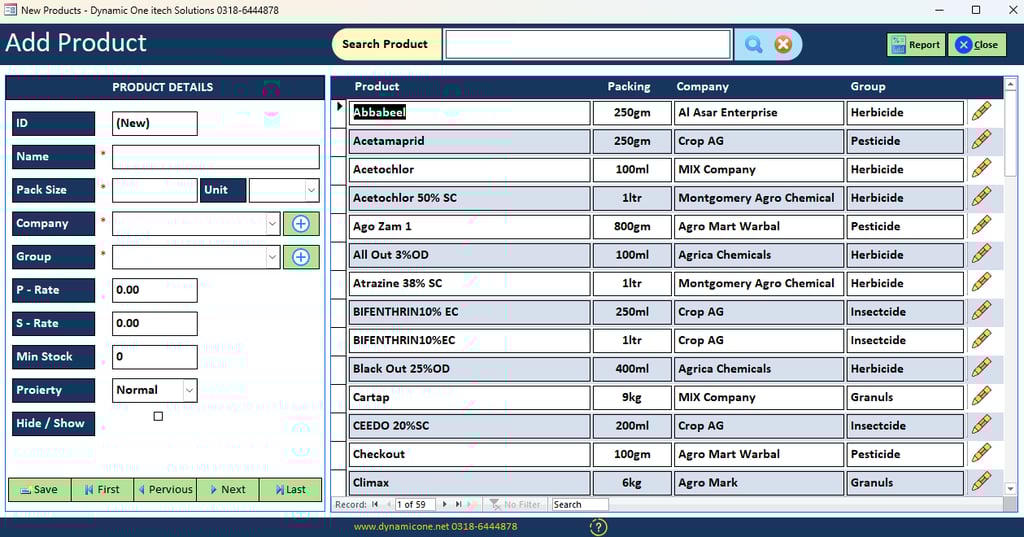The image size is (1024, 537).
Task: Click the No Filter indicator
Action: [515, 504]
